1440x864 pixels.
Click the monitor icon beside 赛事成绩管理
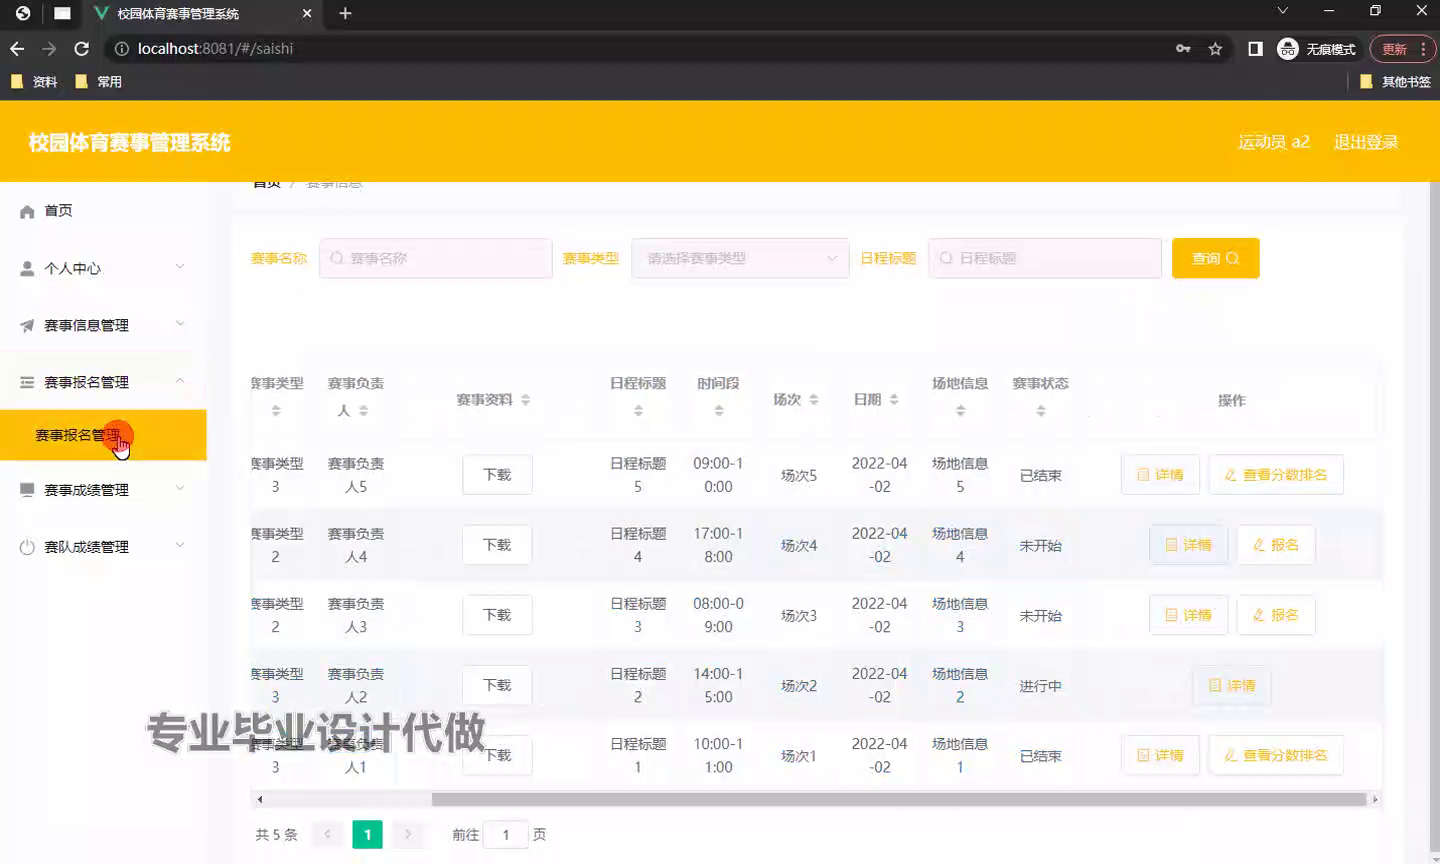(27, 490)
